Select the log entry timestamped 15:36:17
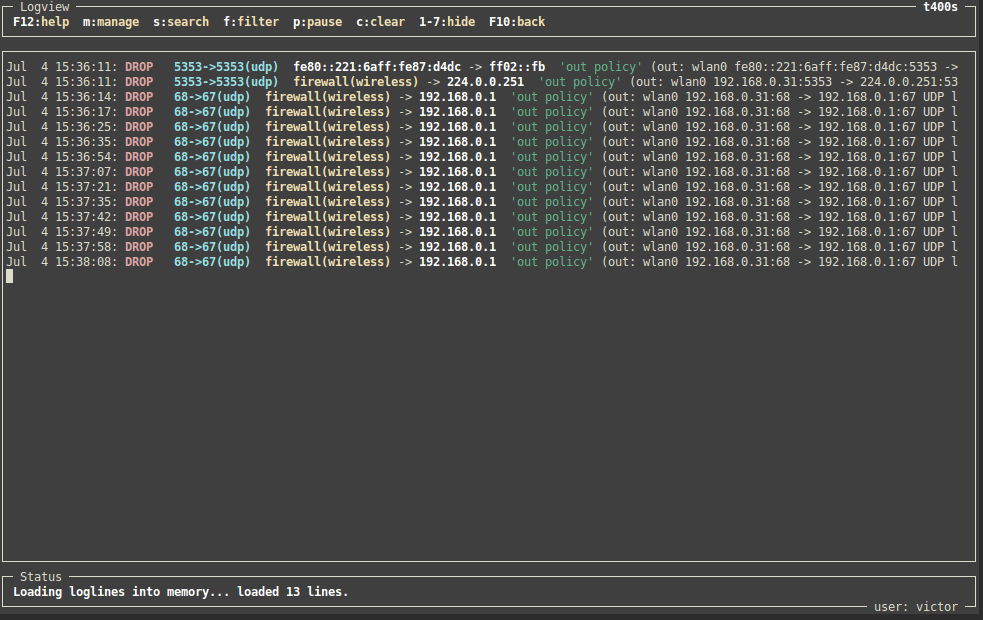This screenshot has width=983, height=620. (x=483, y=112)
